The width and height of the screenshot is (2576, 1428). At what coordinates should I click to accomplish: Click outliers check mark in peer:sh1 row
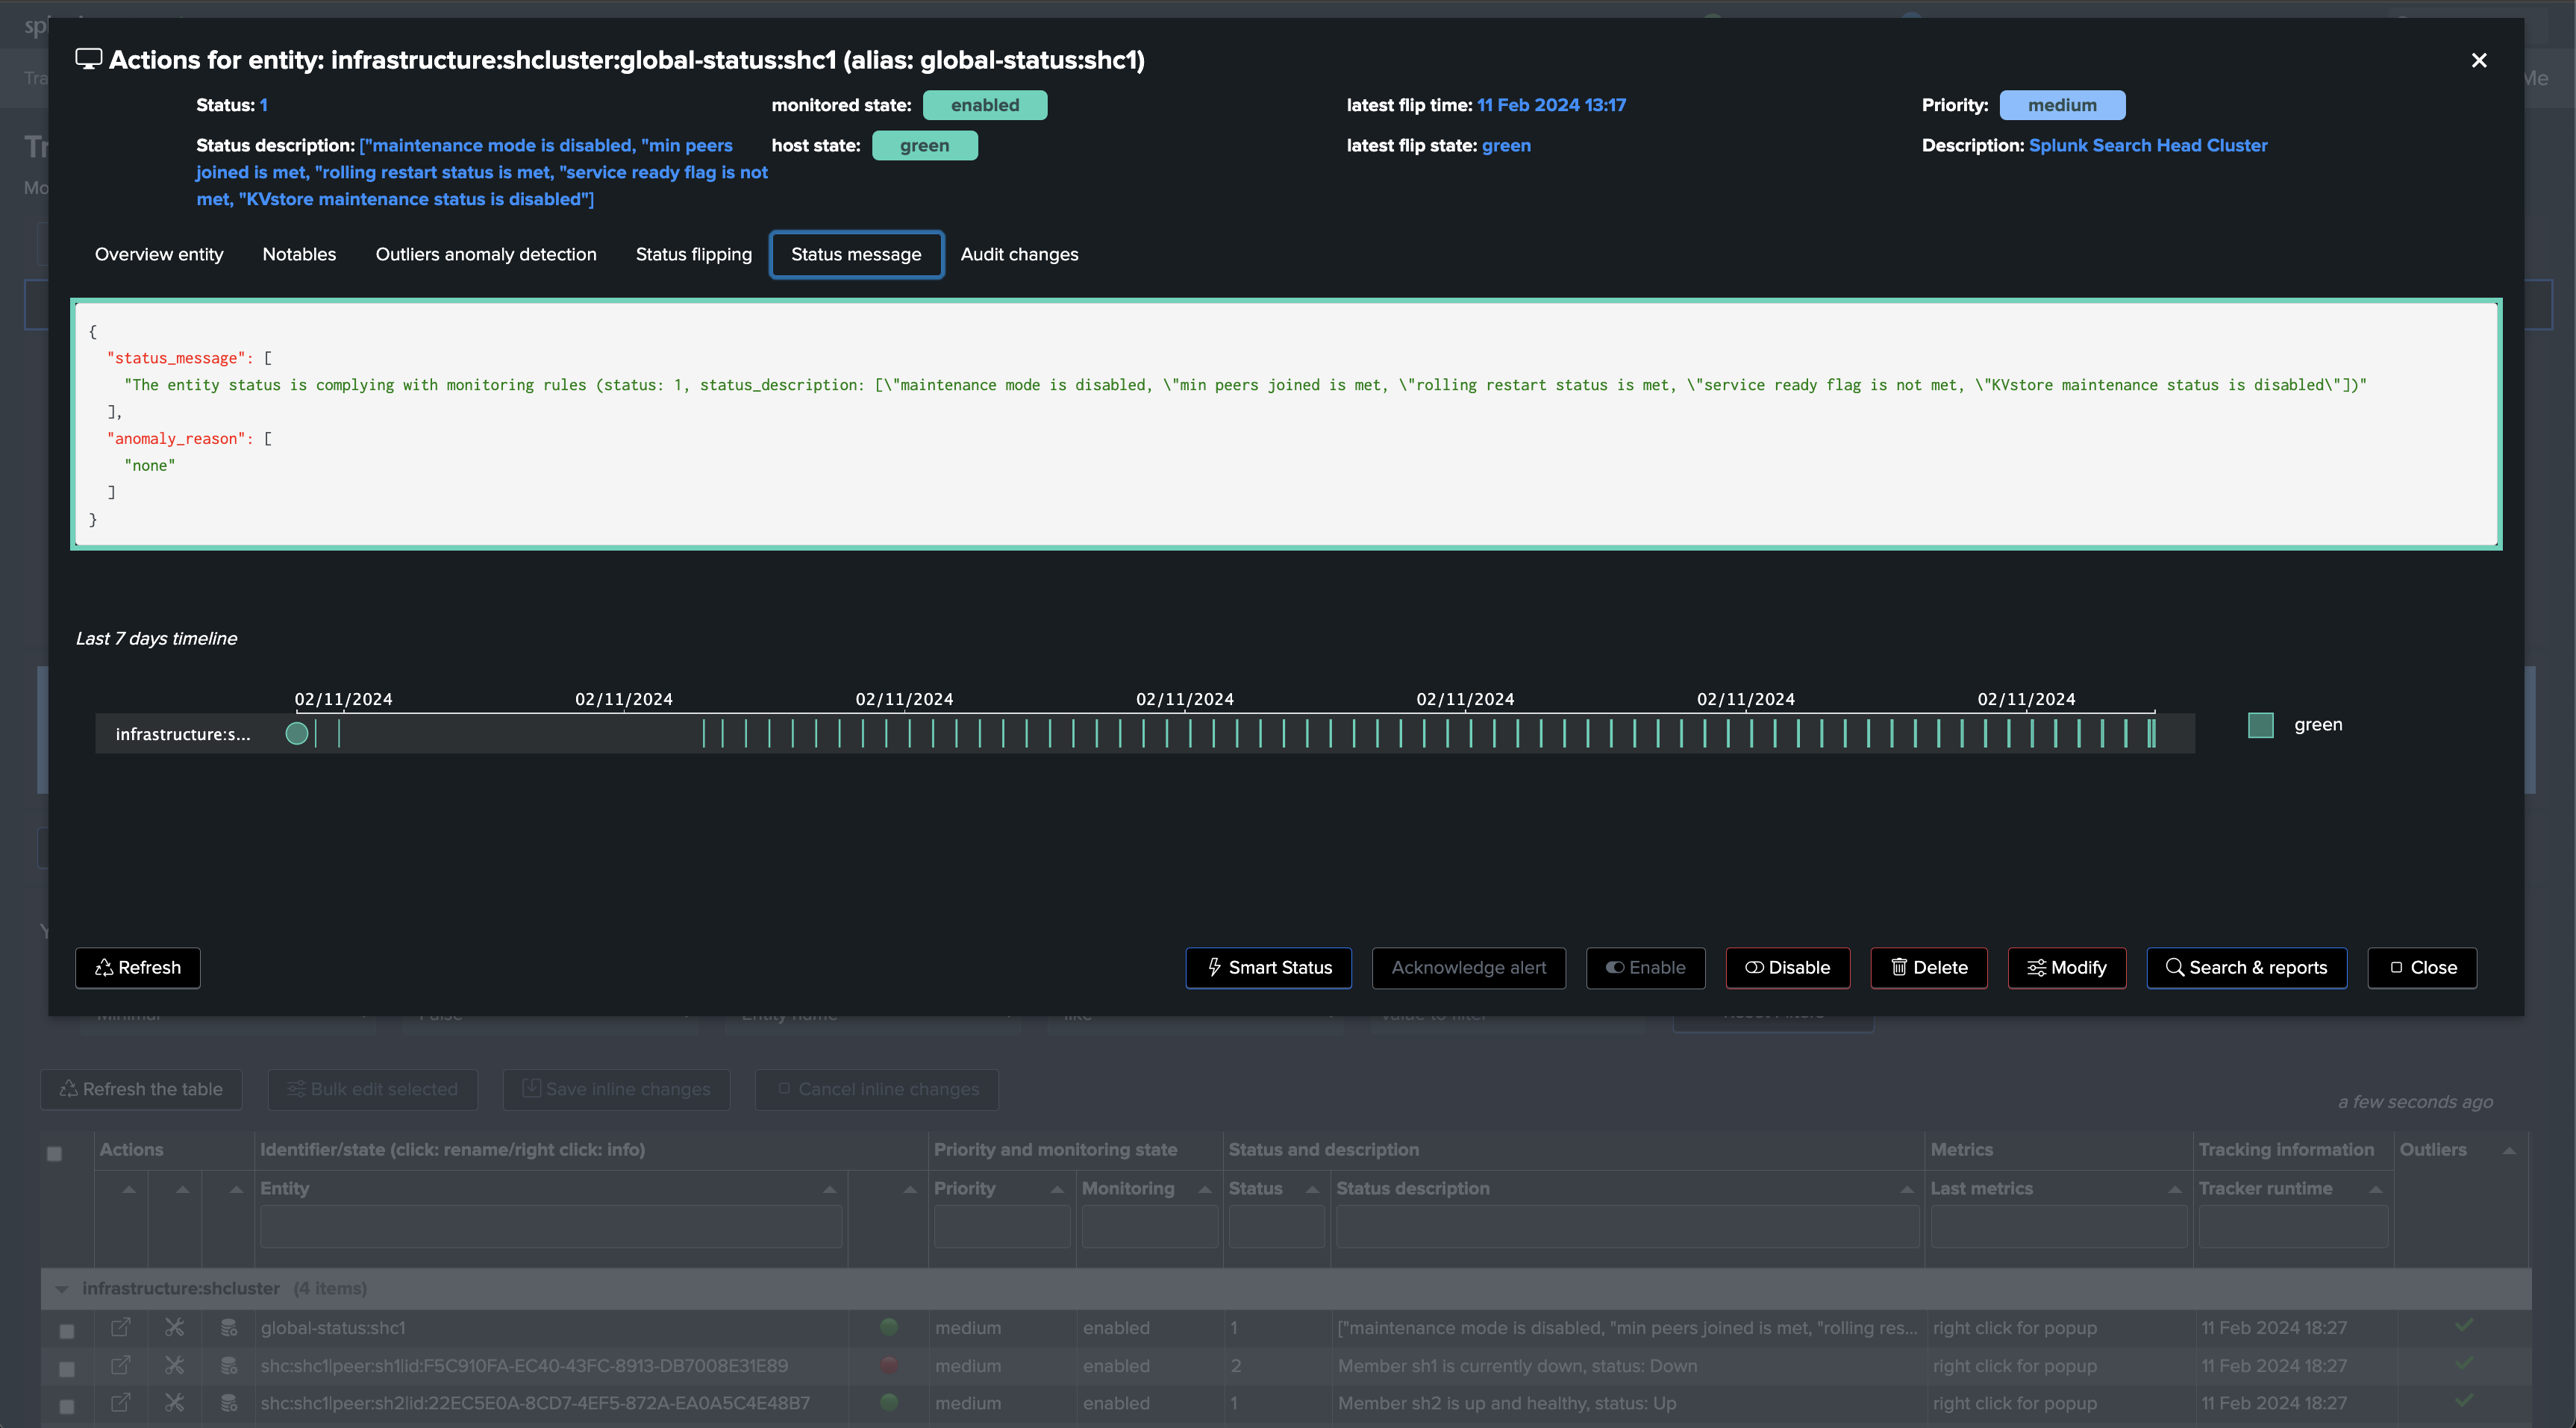2463,1362
